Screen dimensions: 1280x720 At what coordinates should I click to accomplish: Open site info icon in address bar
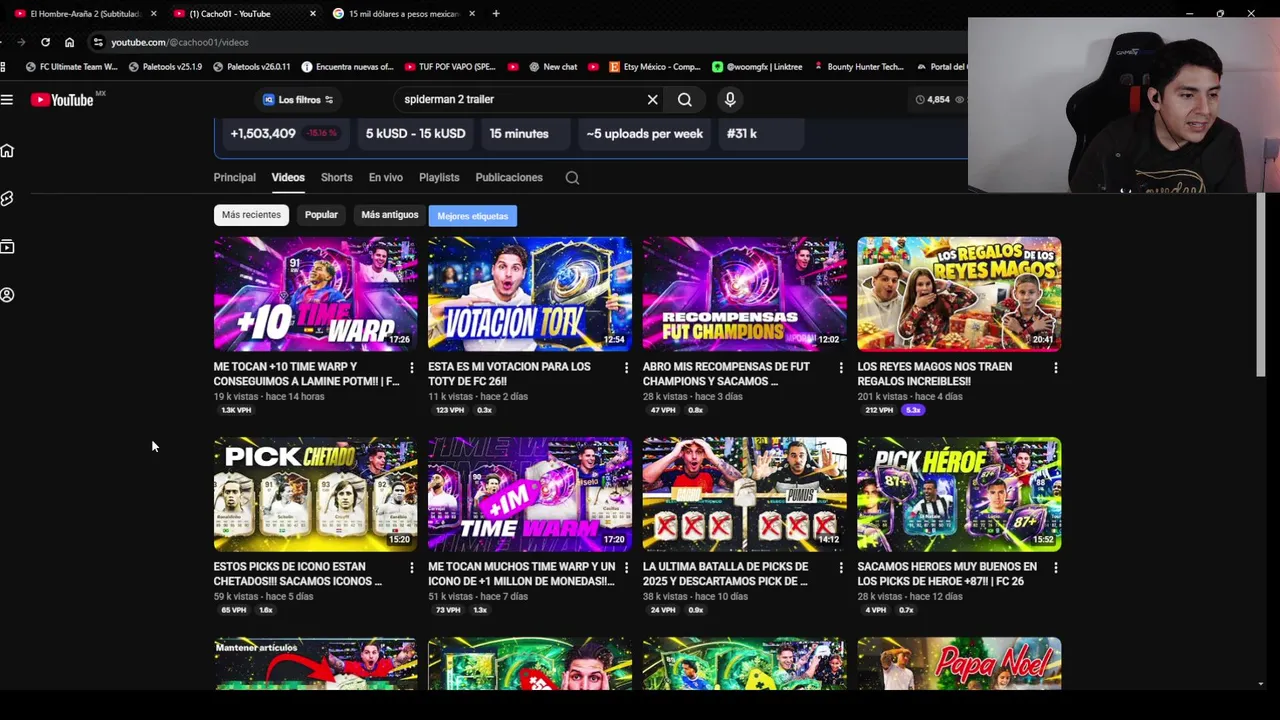[x=98, y=42]
